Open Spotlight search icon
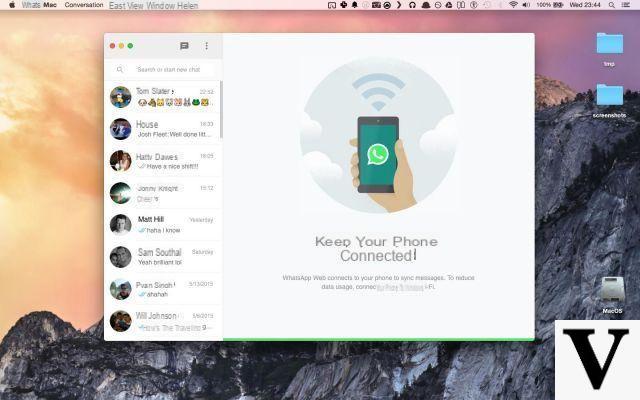640x400 pixels. [x=611, y=5]
